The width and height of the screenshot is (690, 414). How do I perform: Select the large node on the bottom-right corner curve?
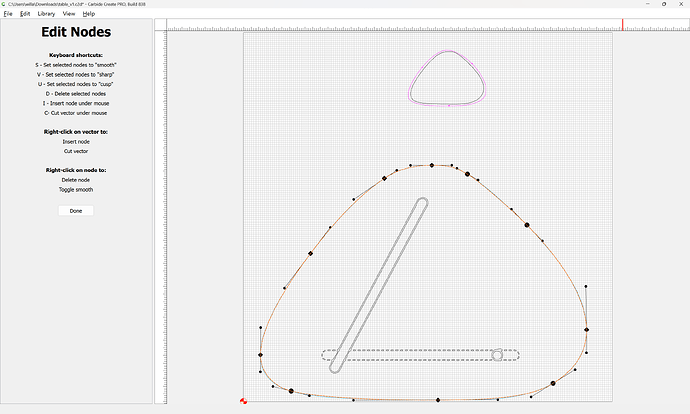pos(553,383)
